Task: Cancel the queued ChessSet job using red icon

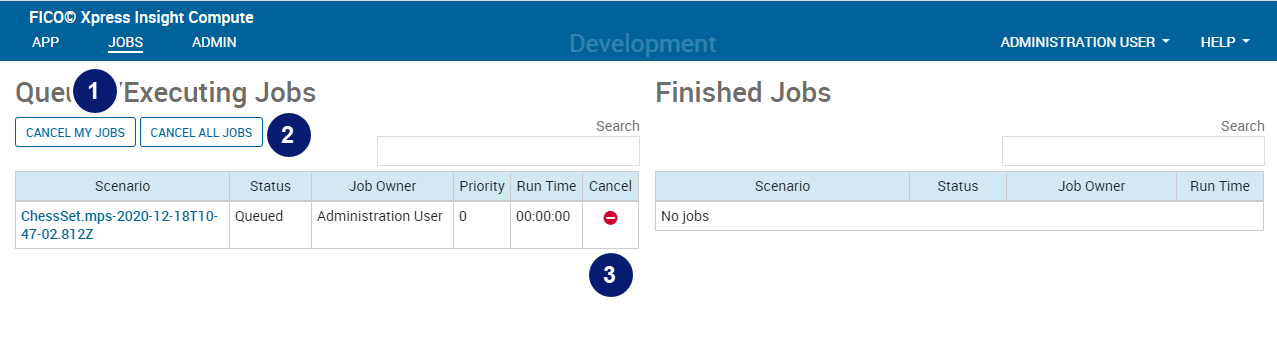Action: coord(610,217)
